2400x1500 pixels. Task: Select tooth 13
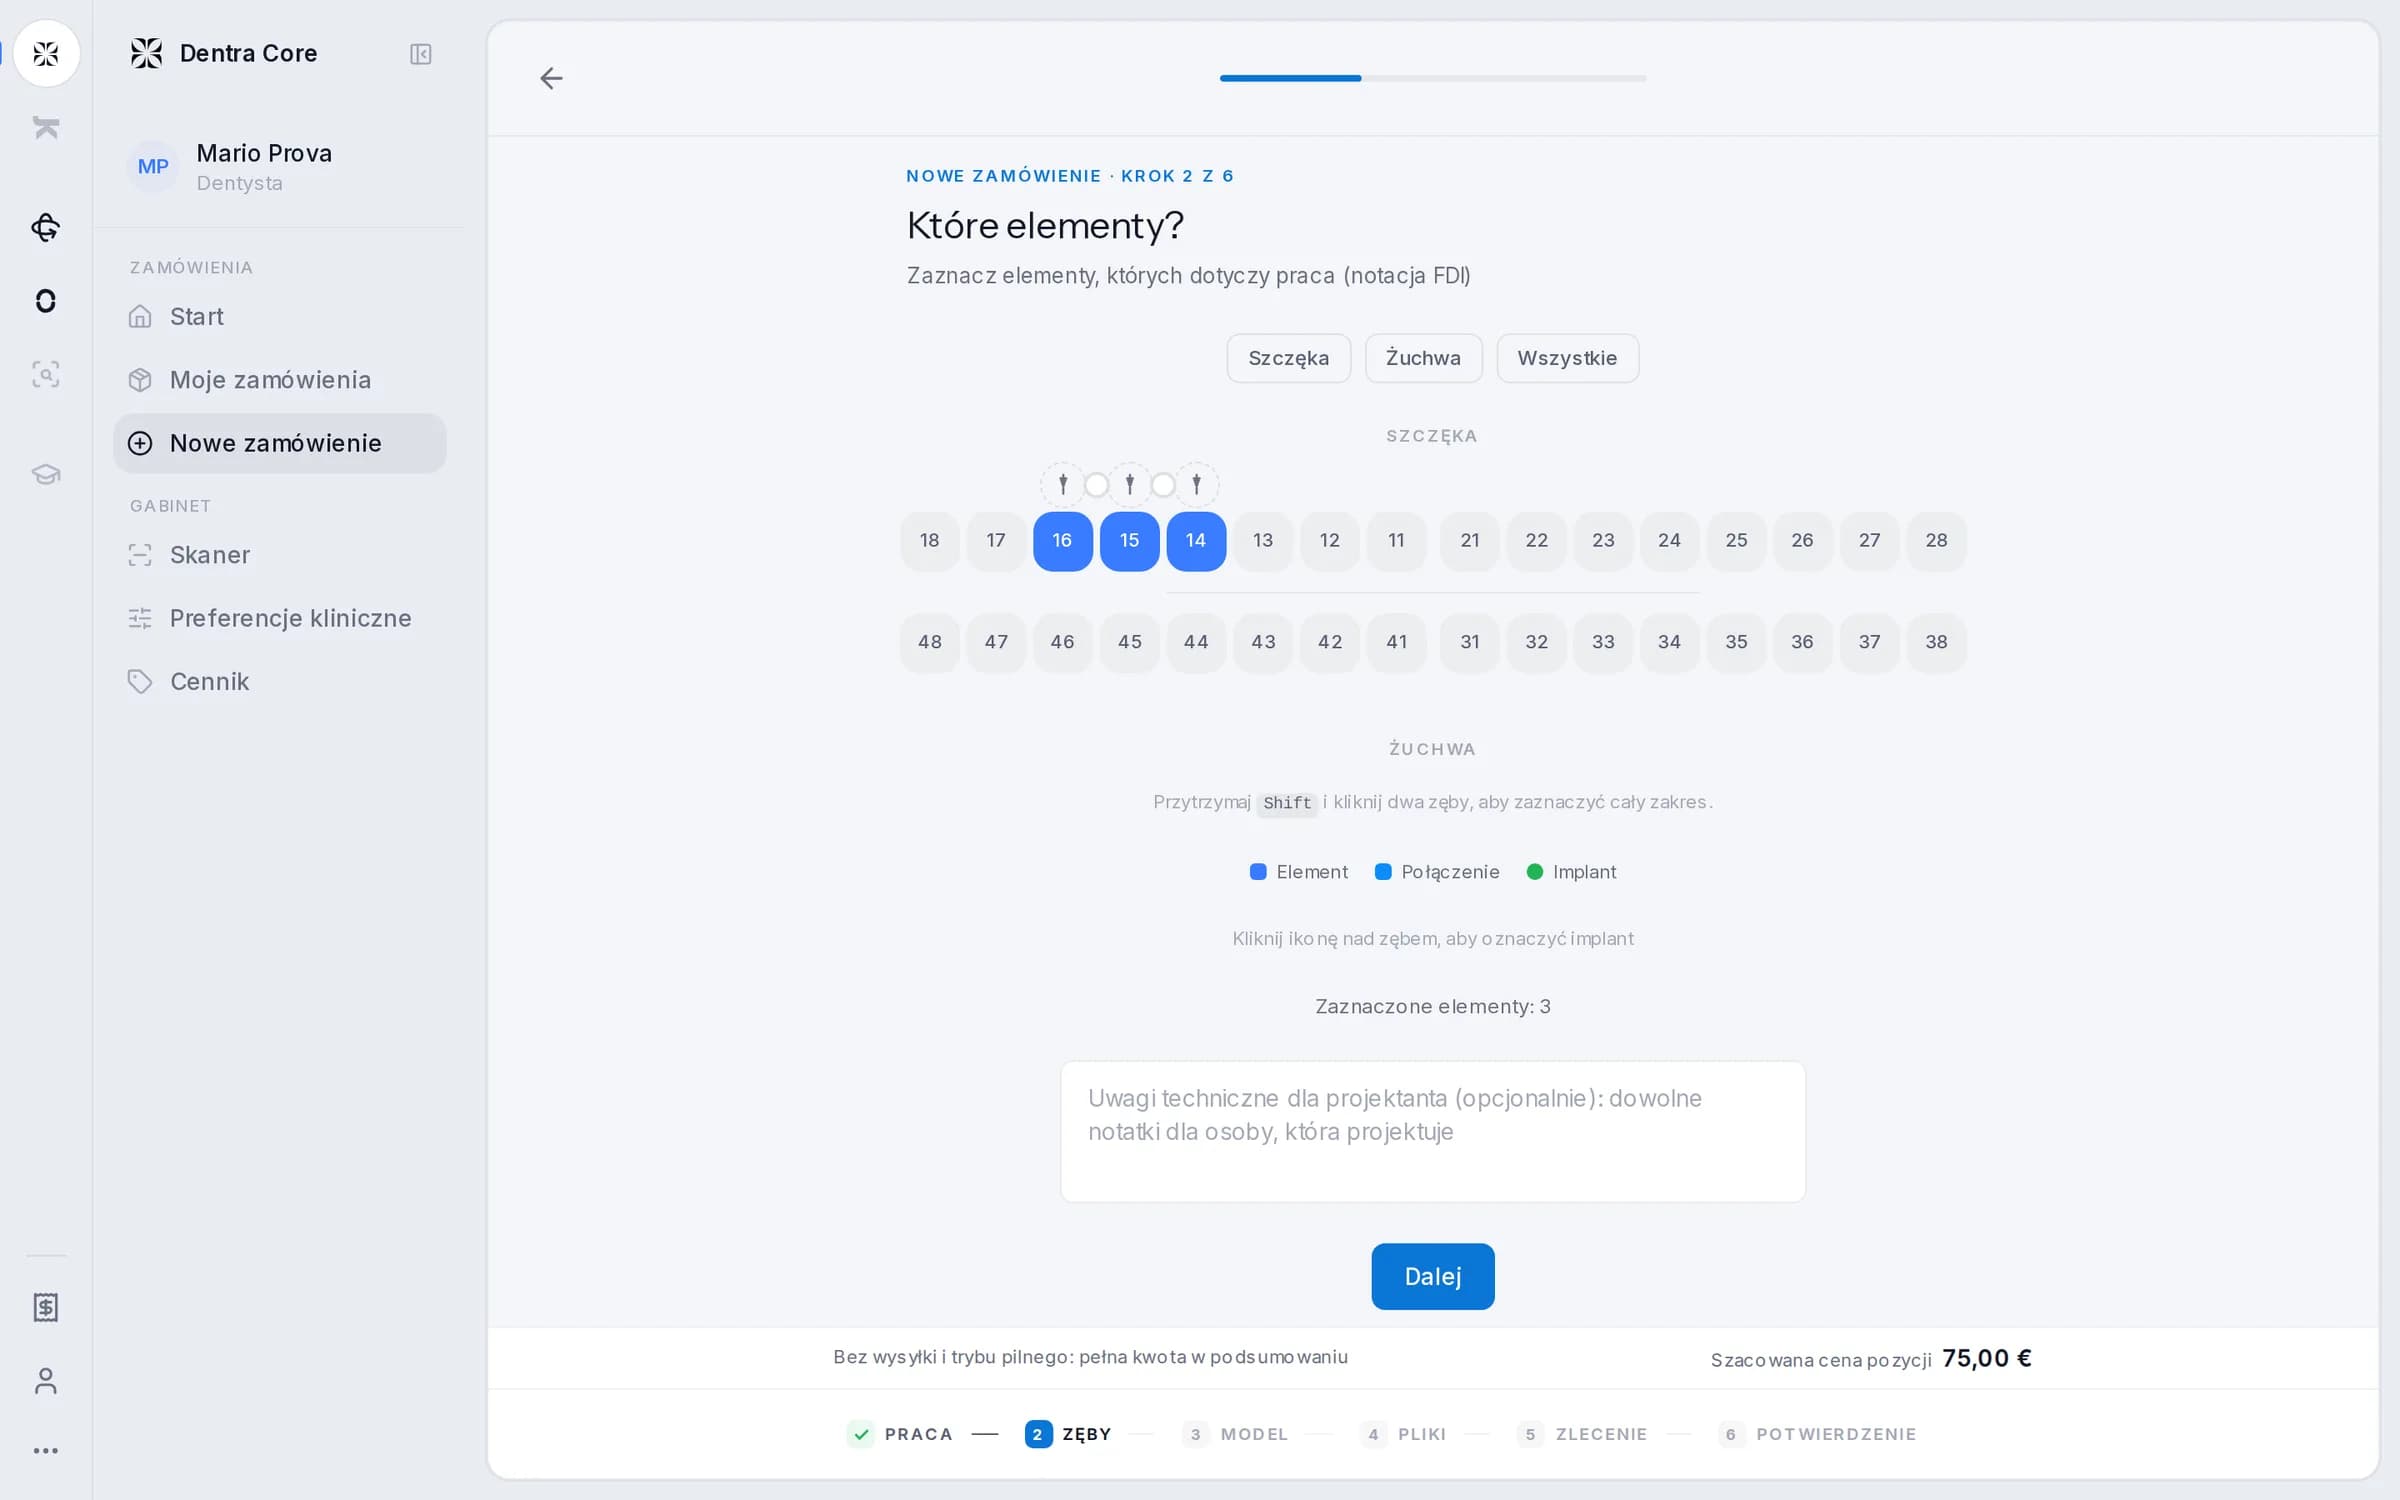click(1263, 541)
